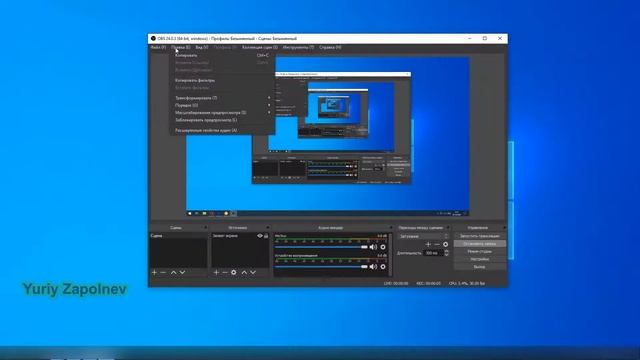Open the Коллекция сцен menu
The image size is (640, 360).
(x=260, y=47)
